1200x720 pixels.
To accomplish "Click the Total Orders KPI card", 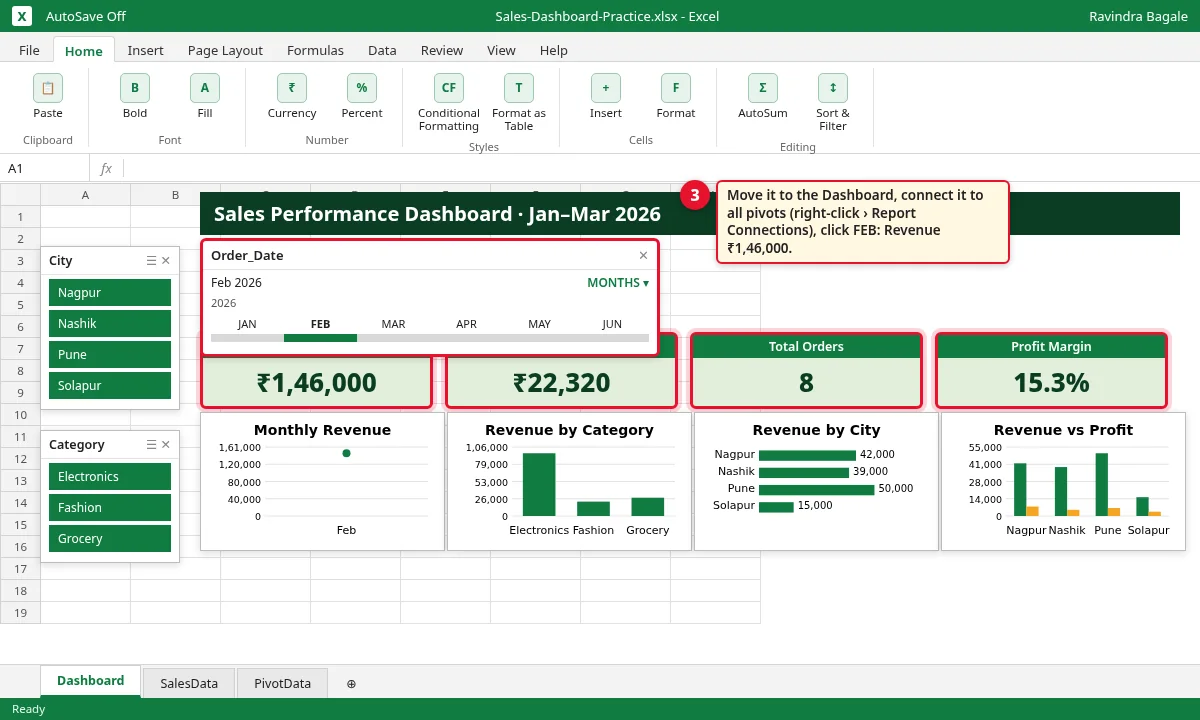I will pyautogui.click(x=806, y=370).
